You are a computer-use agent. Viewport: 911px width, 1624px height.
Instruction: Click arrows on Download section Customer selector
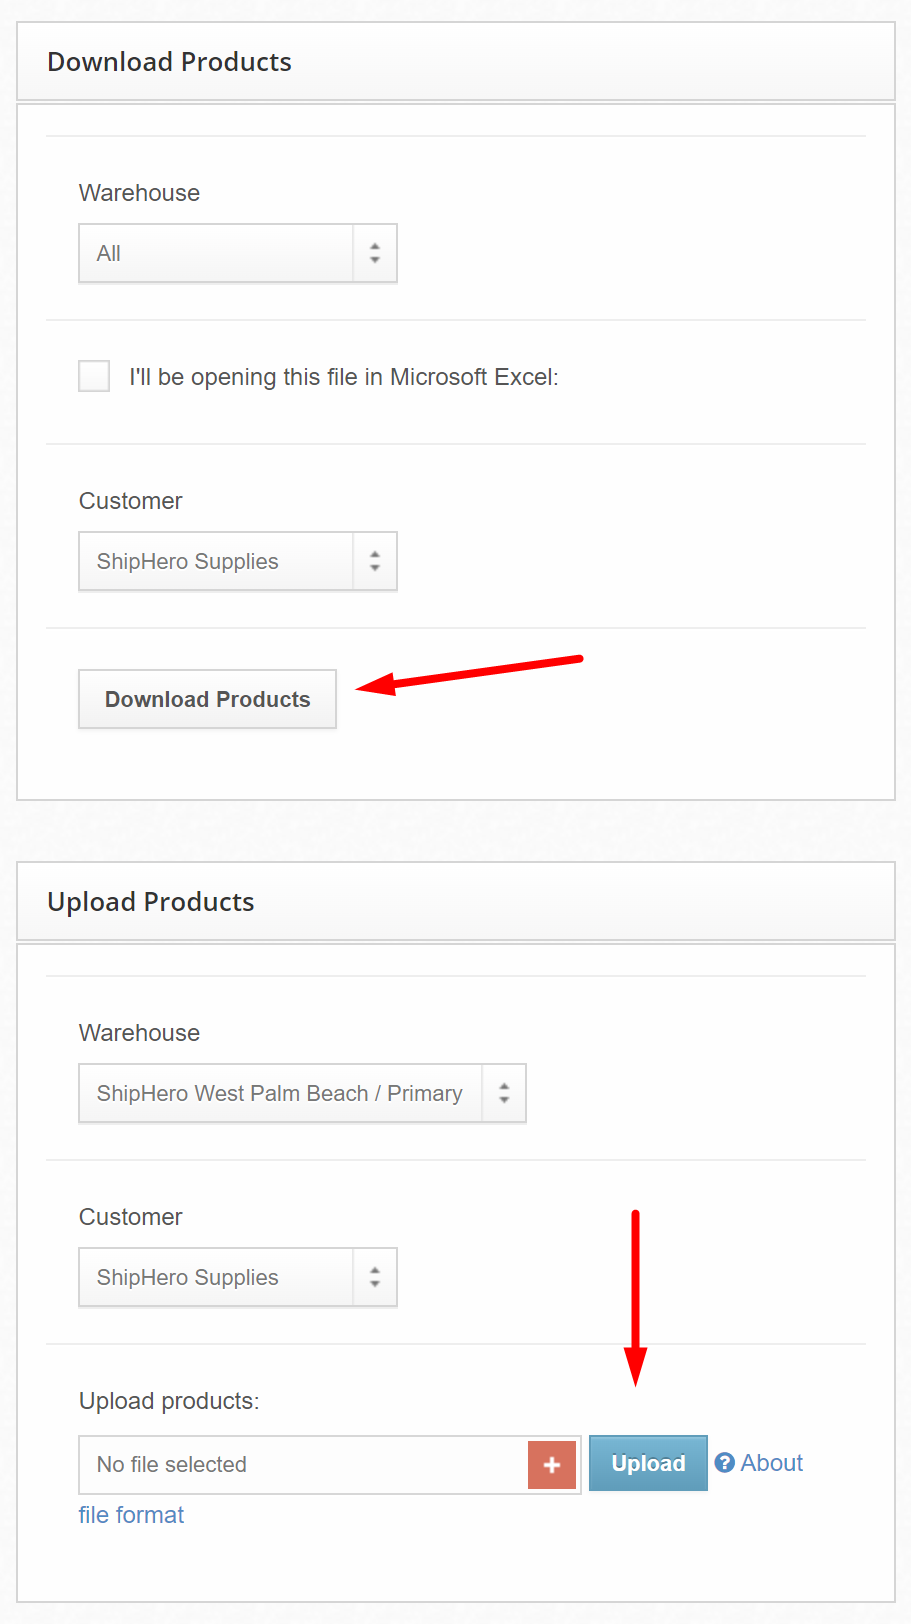[375, 561]
